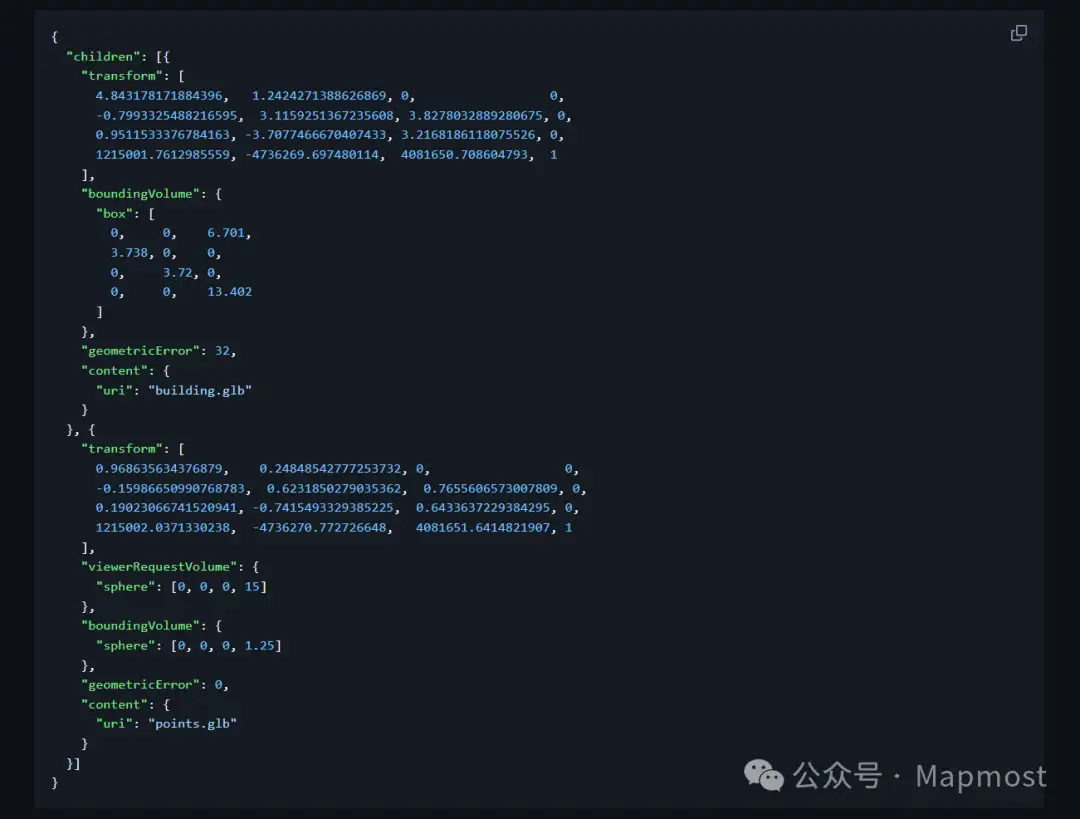Click the value 0.9511533376784163
This screenshot has height=819, width=1080.
(163, 135)
